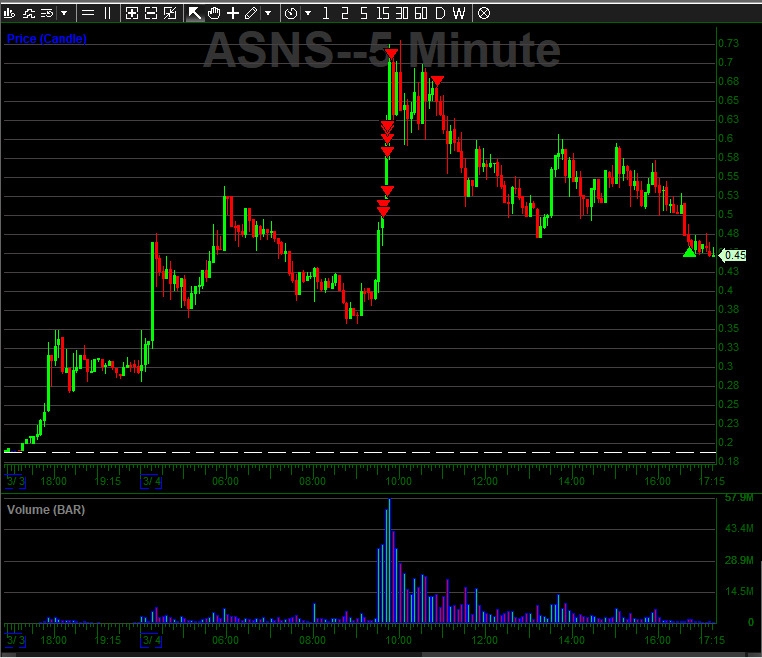Open the indicators/studies line icon
This screenshot has height=658, width=762.
coord(29,13)
